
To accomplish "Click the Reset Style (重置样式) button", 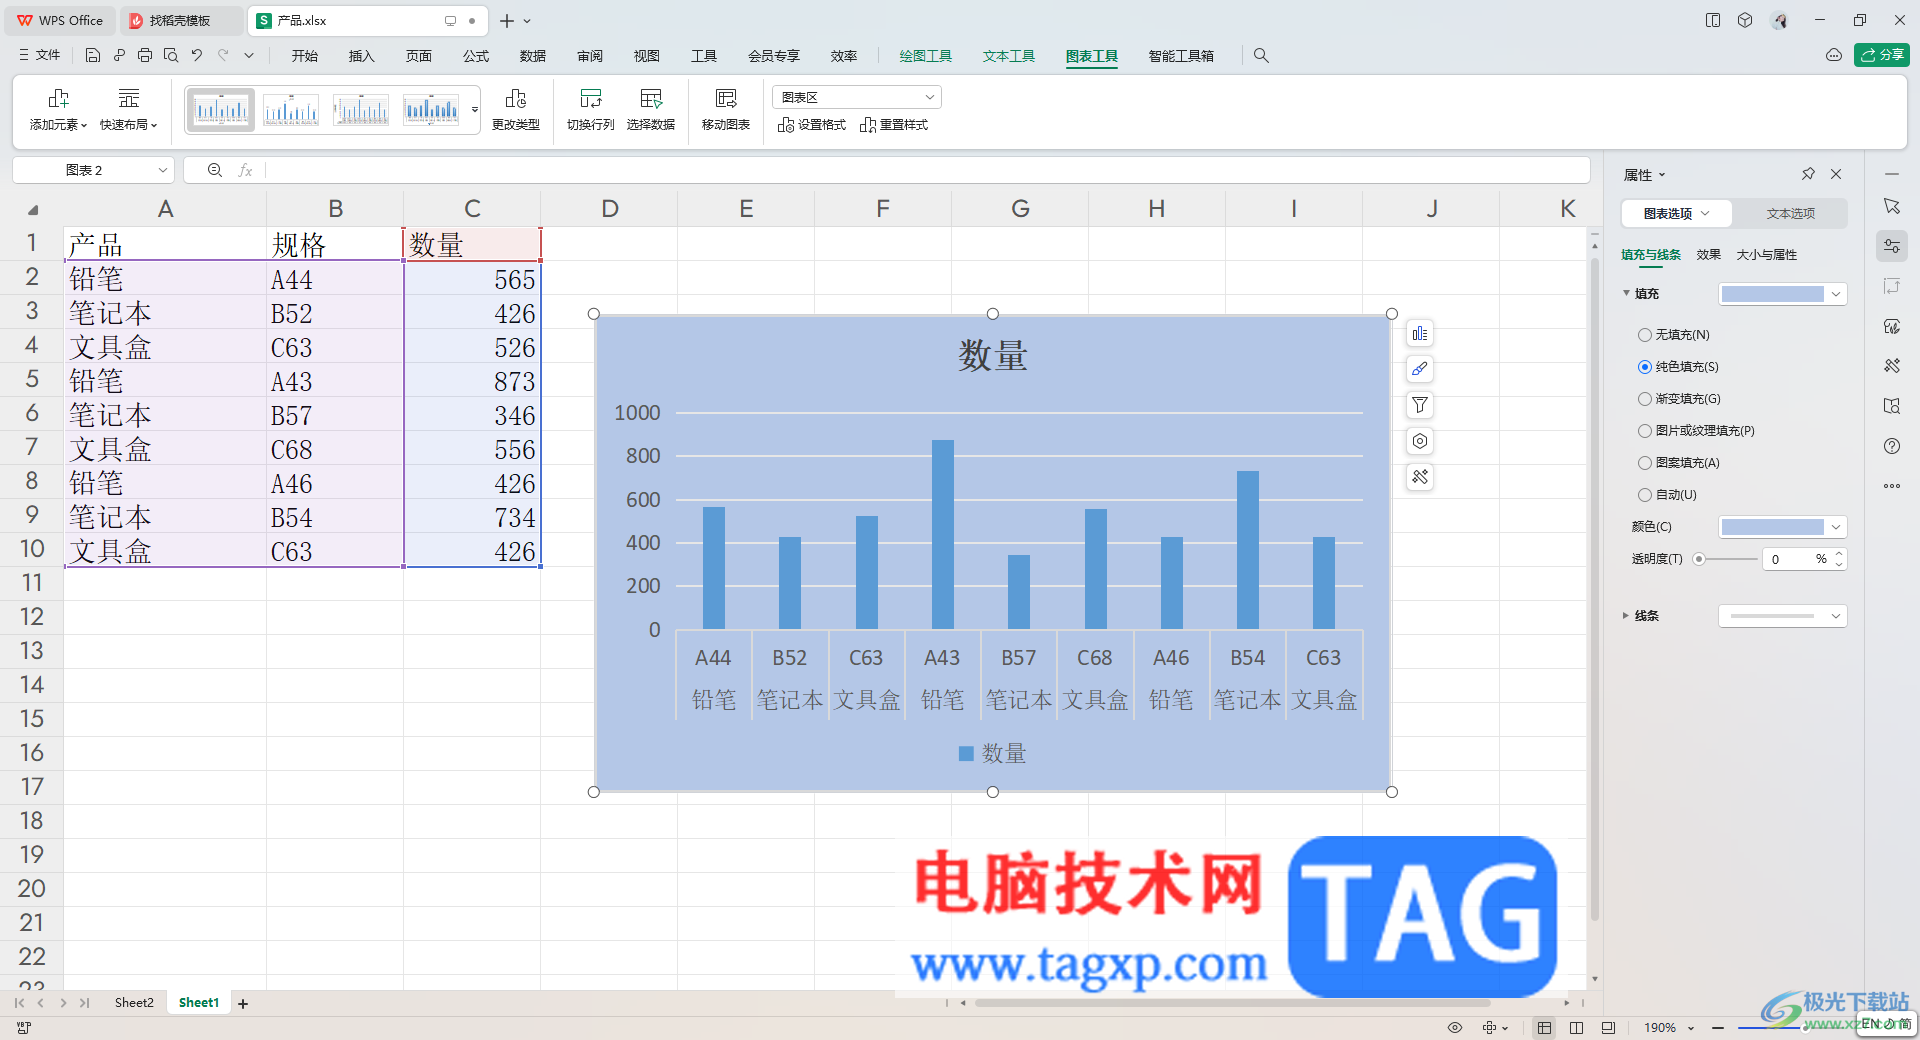I will [894, 125].
